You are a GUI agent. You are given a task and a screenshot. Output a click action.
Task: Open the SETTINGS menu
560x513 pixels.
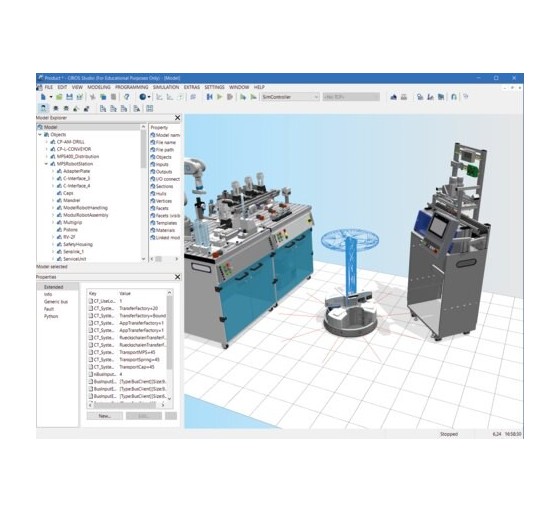pos(214,87)
